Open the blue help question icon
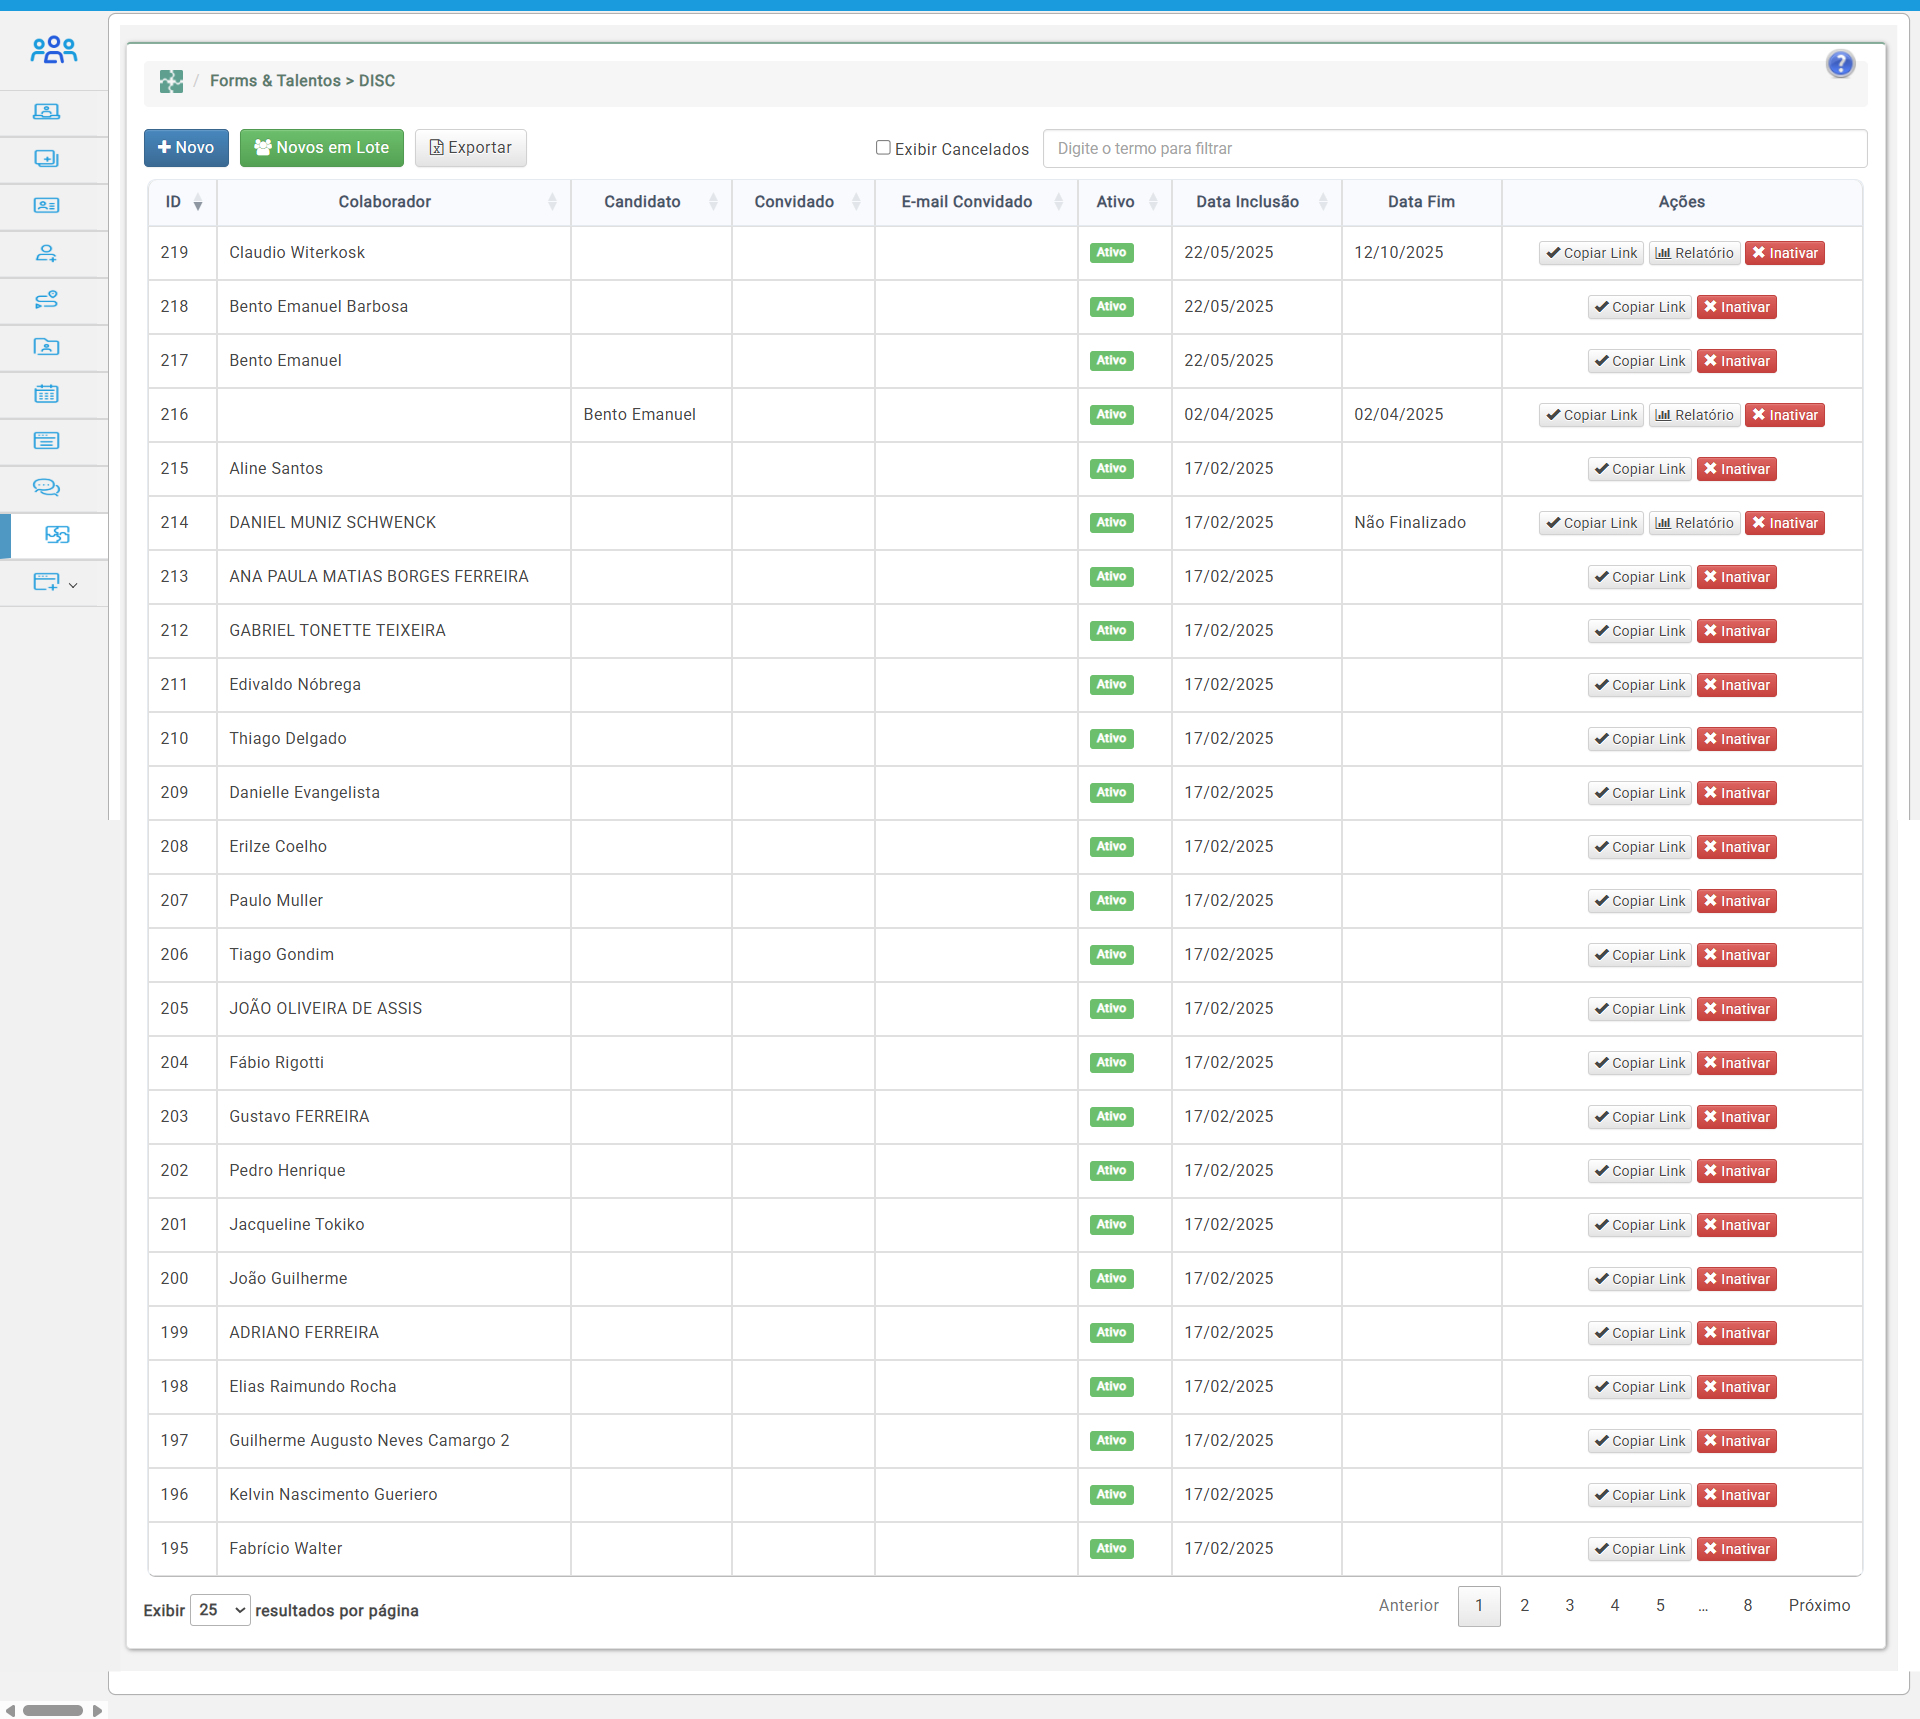 [x=1840, y=64]
